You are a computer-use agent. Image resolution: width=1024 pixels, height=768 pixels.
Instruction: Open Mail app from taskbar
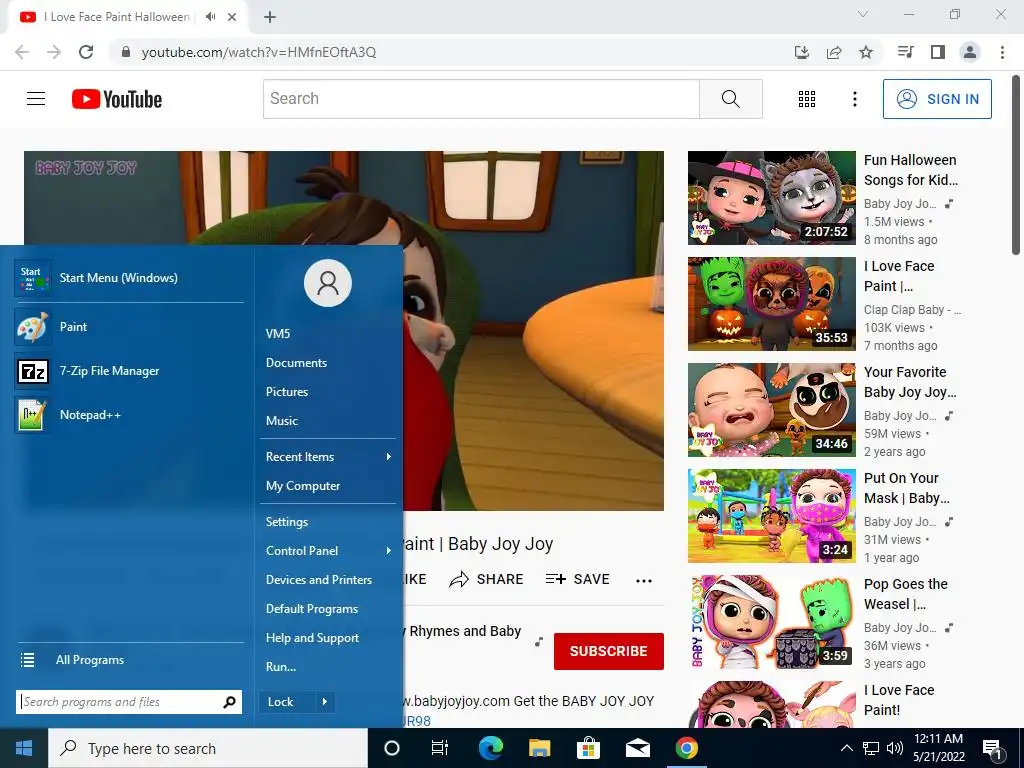point(637,748)
